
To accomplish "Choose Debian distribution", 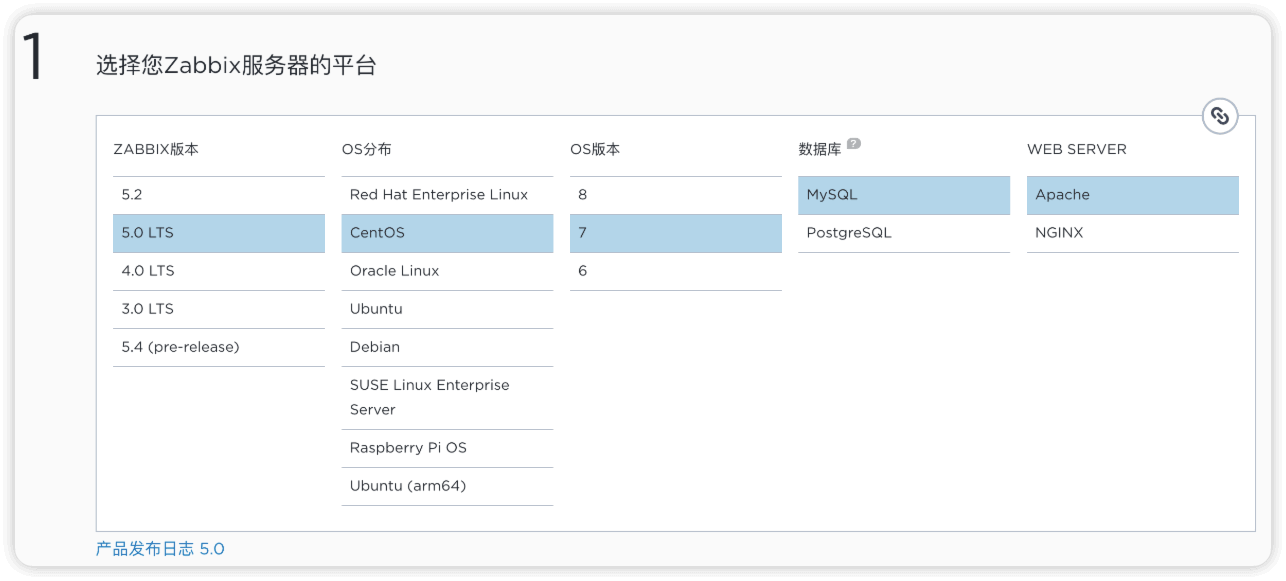I will pyautogui.click(x=447, y=347).
